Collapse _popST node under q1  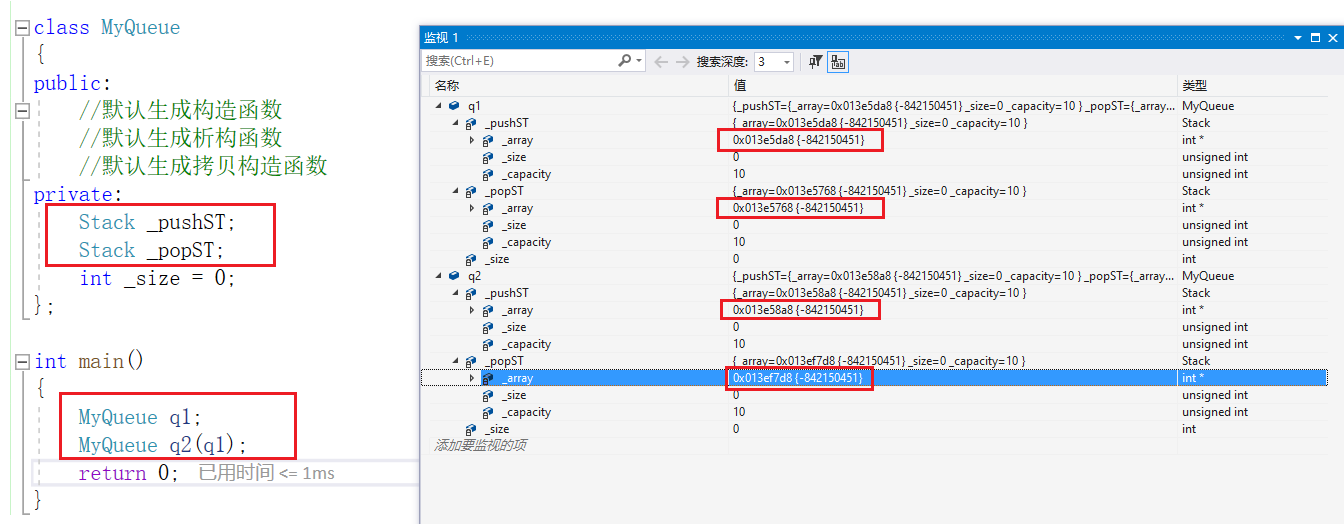pos(455,191)
